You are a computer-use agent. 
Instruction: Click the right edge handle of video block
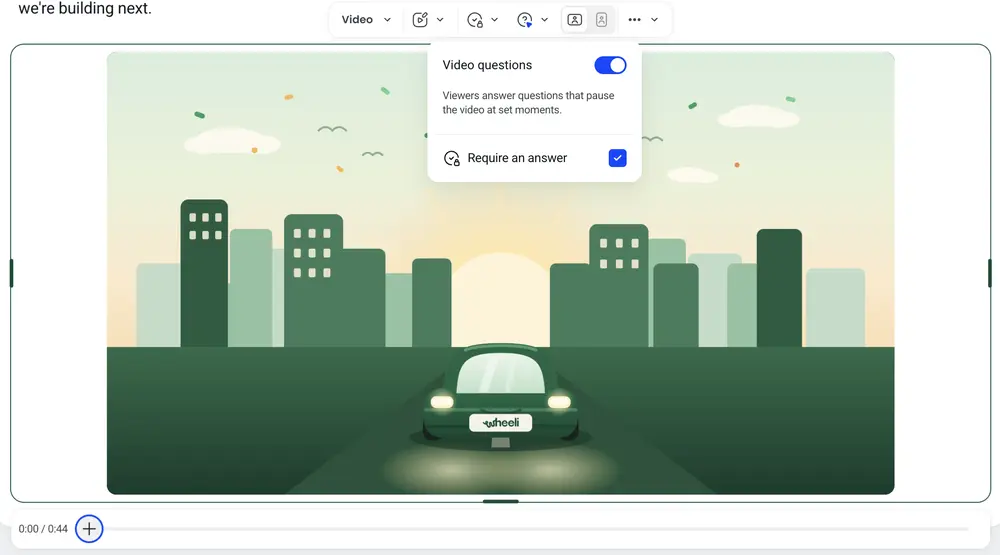pos(990,273)
